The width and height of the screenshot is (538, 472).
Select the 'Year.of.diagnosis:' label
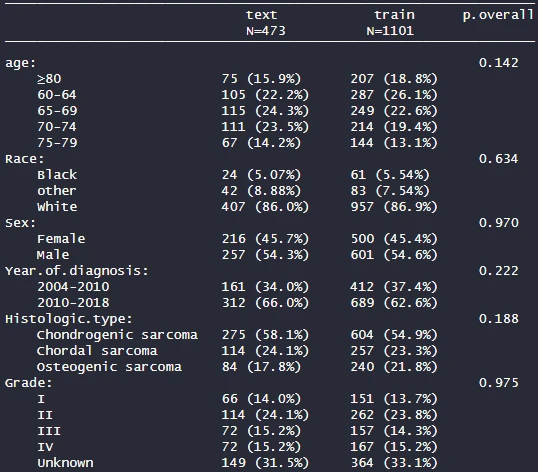pyautogui.click(x=77, y=271)
